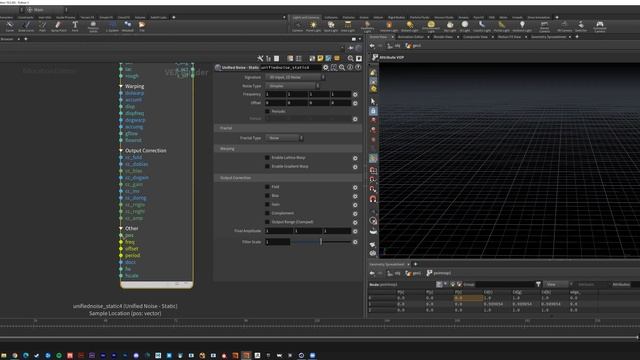Enable Lattice Warp checkbox
The image size is (640, 360).
point(267,158)
